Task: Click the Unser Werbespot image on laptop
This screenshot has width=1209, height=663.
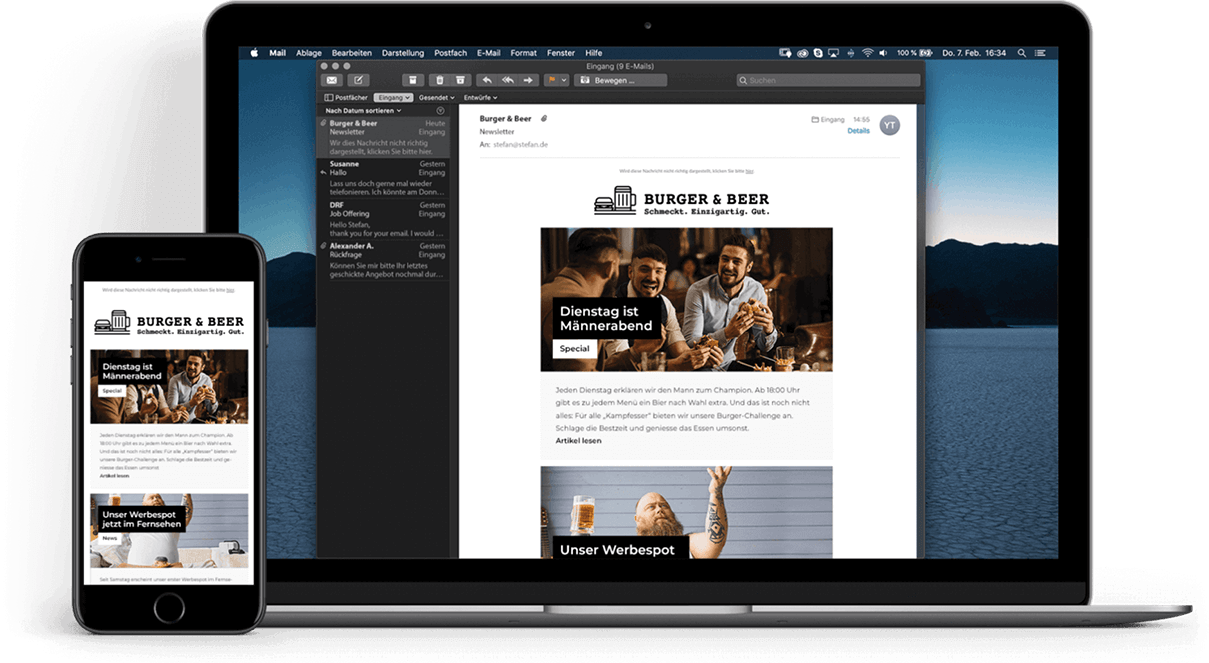Action: pyautogui.click(x=686, y=512)
